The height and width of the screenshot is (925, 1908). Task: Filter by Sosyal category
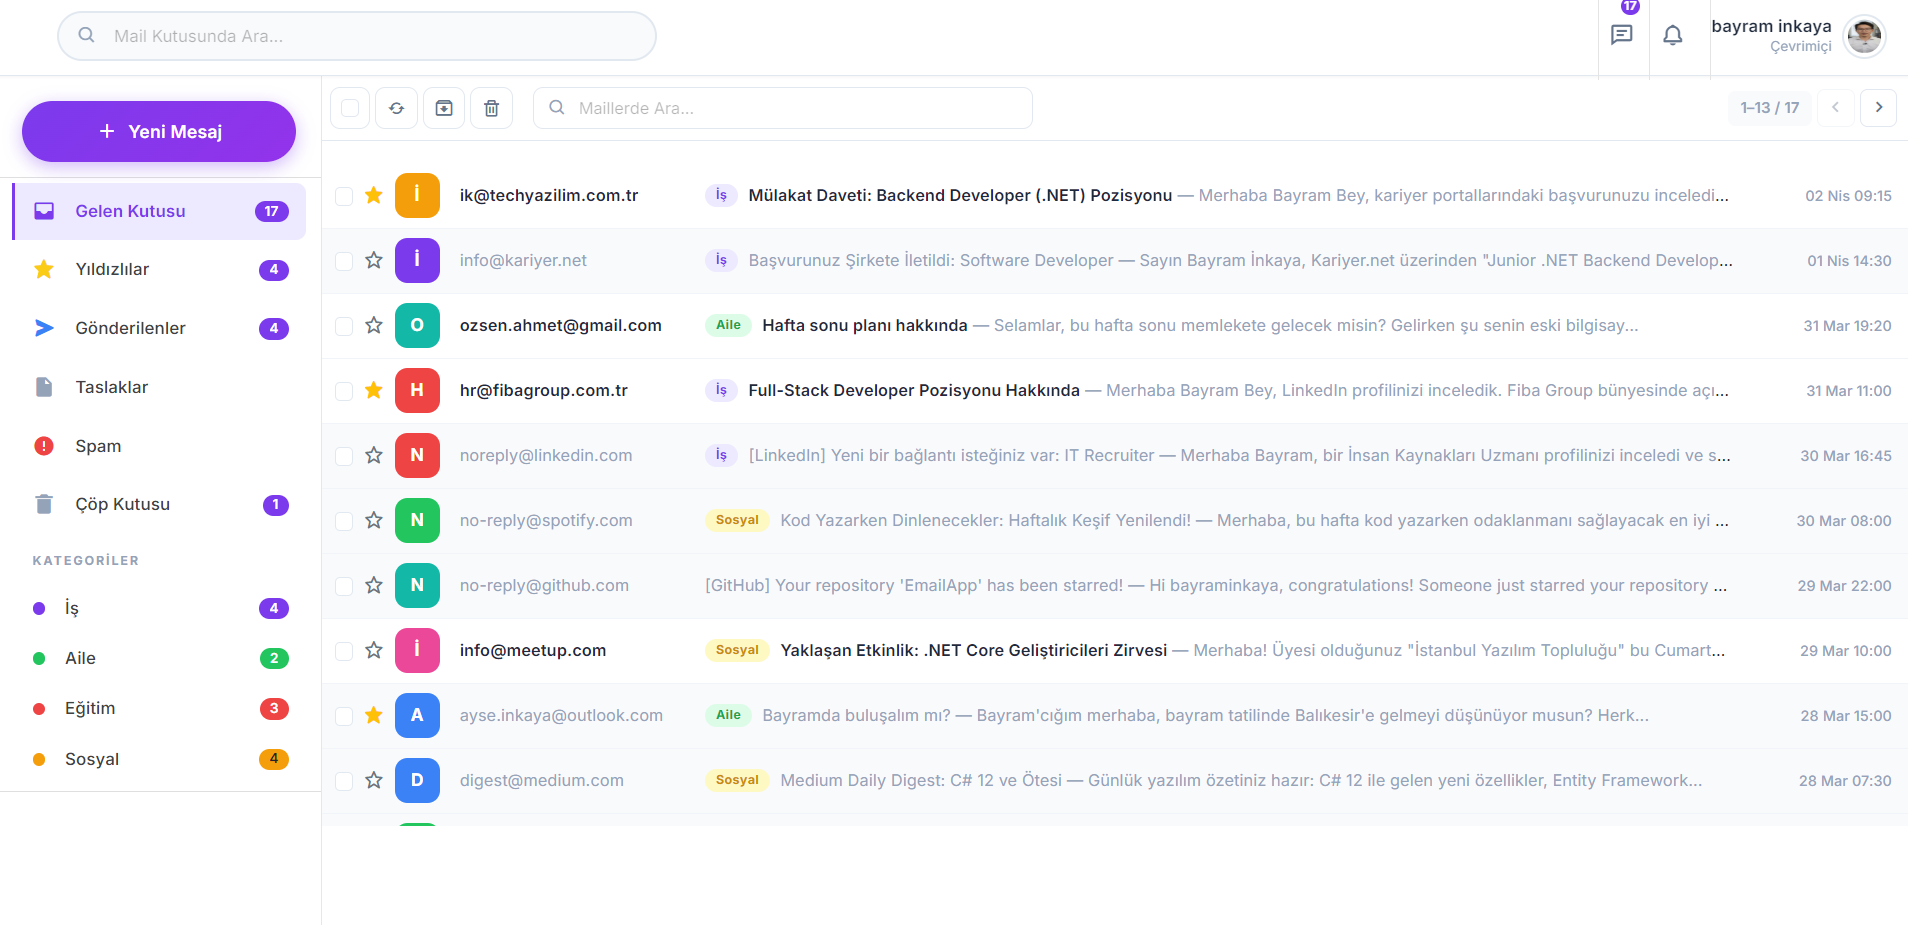coord(160,759)
